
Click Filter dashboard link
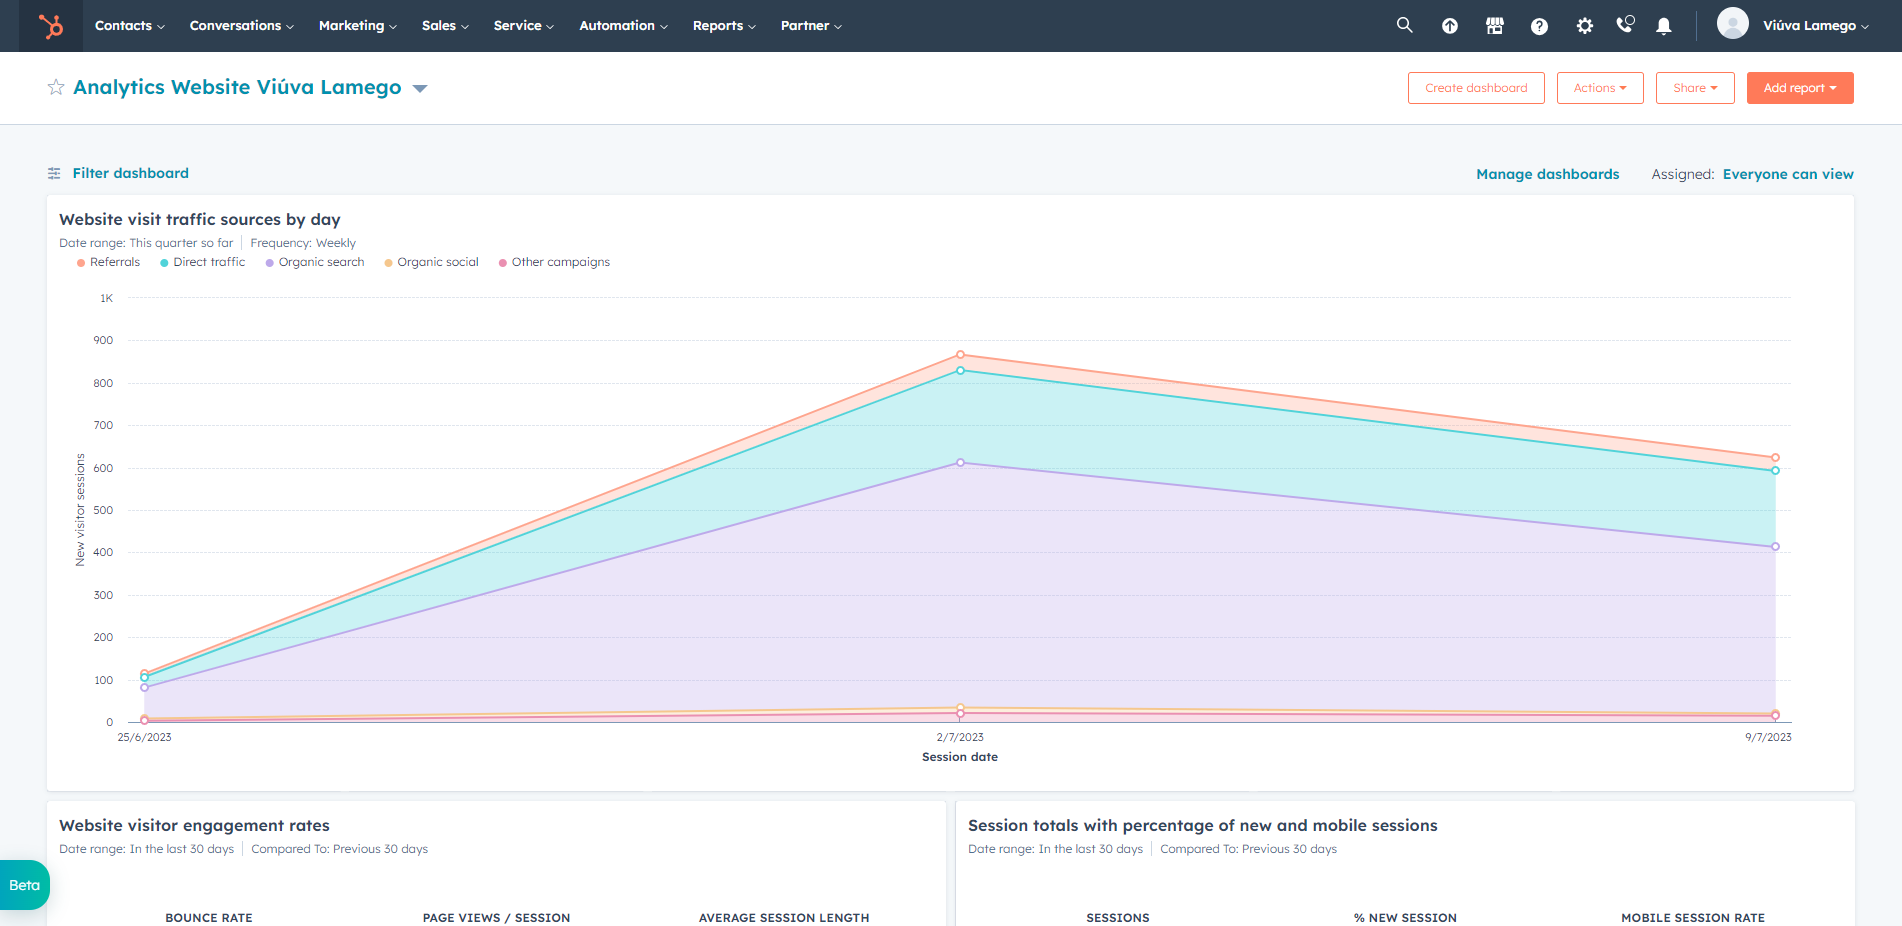(x=131, y=173)
